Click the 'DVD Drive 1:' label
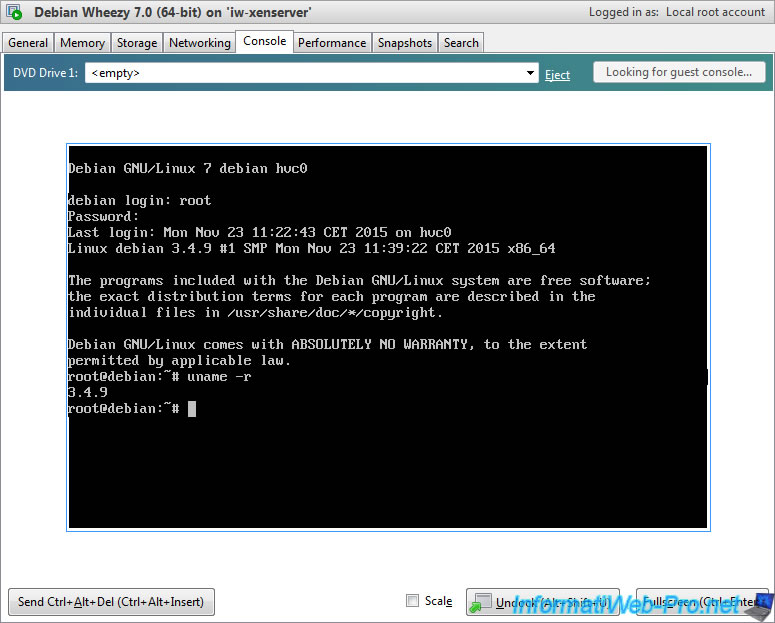Viewport: 775px width, 623px height. pyautogui.click(x=45, y=73)
